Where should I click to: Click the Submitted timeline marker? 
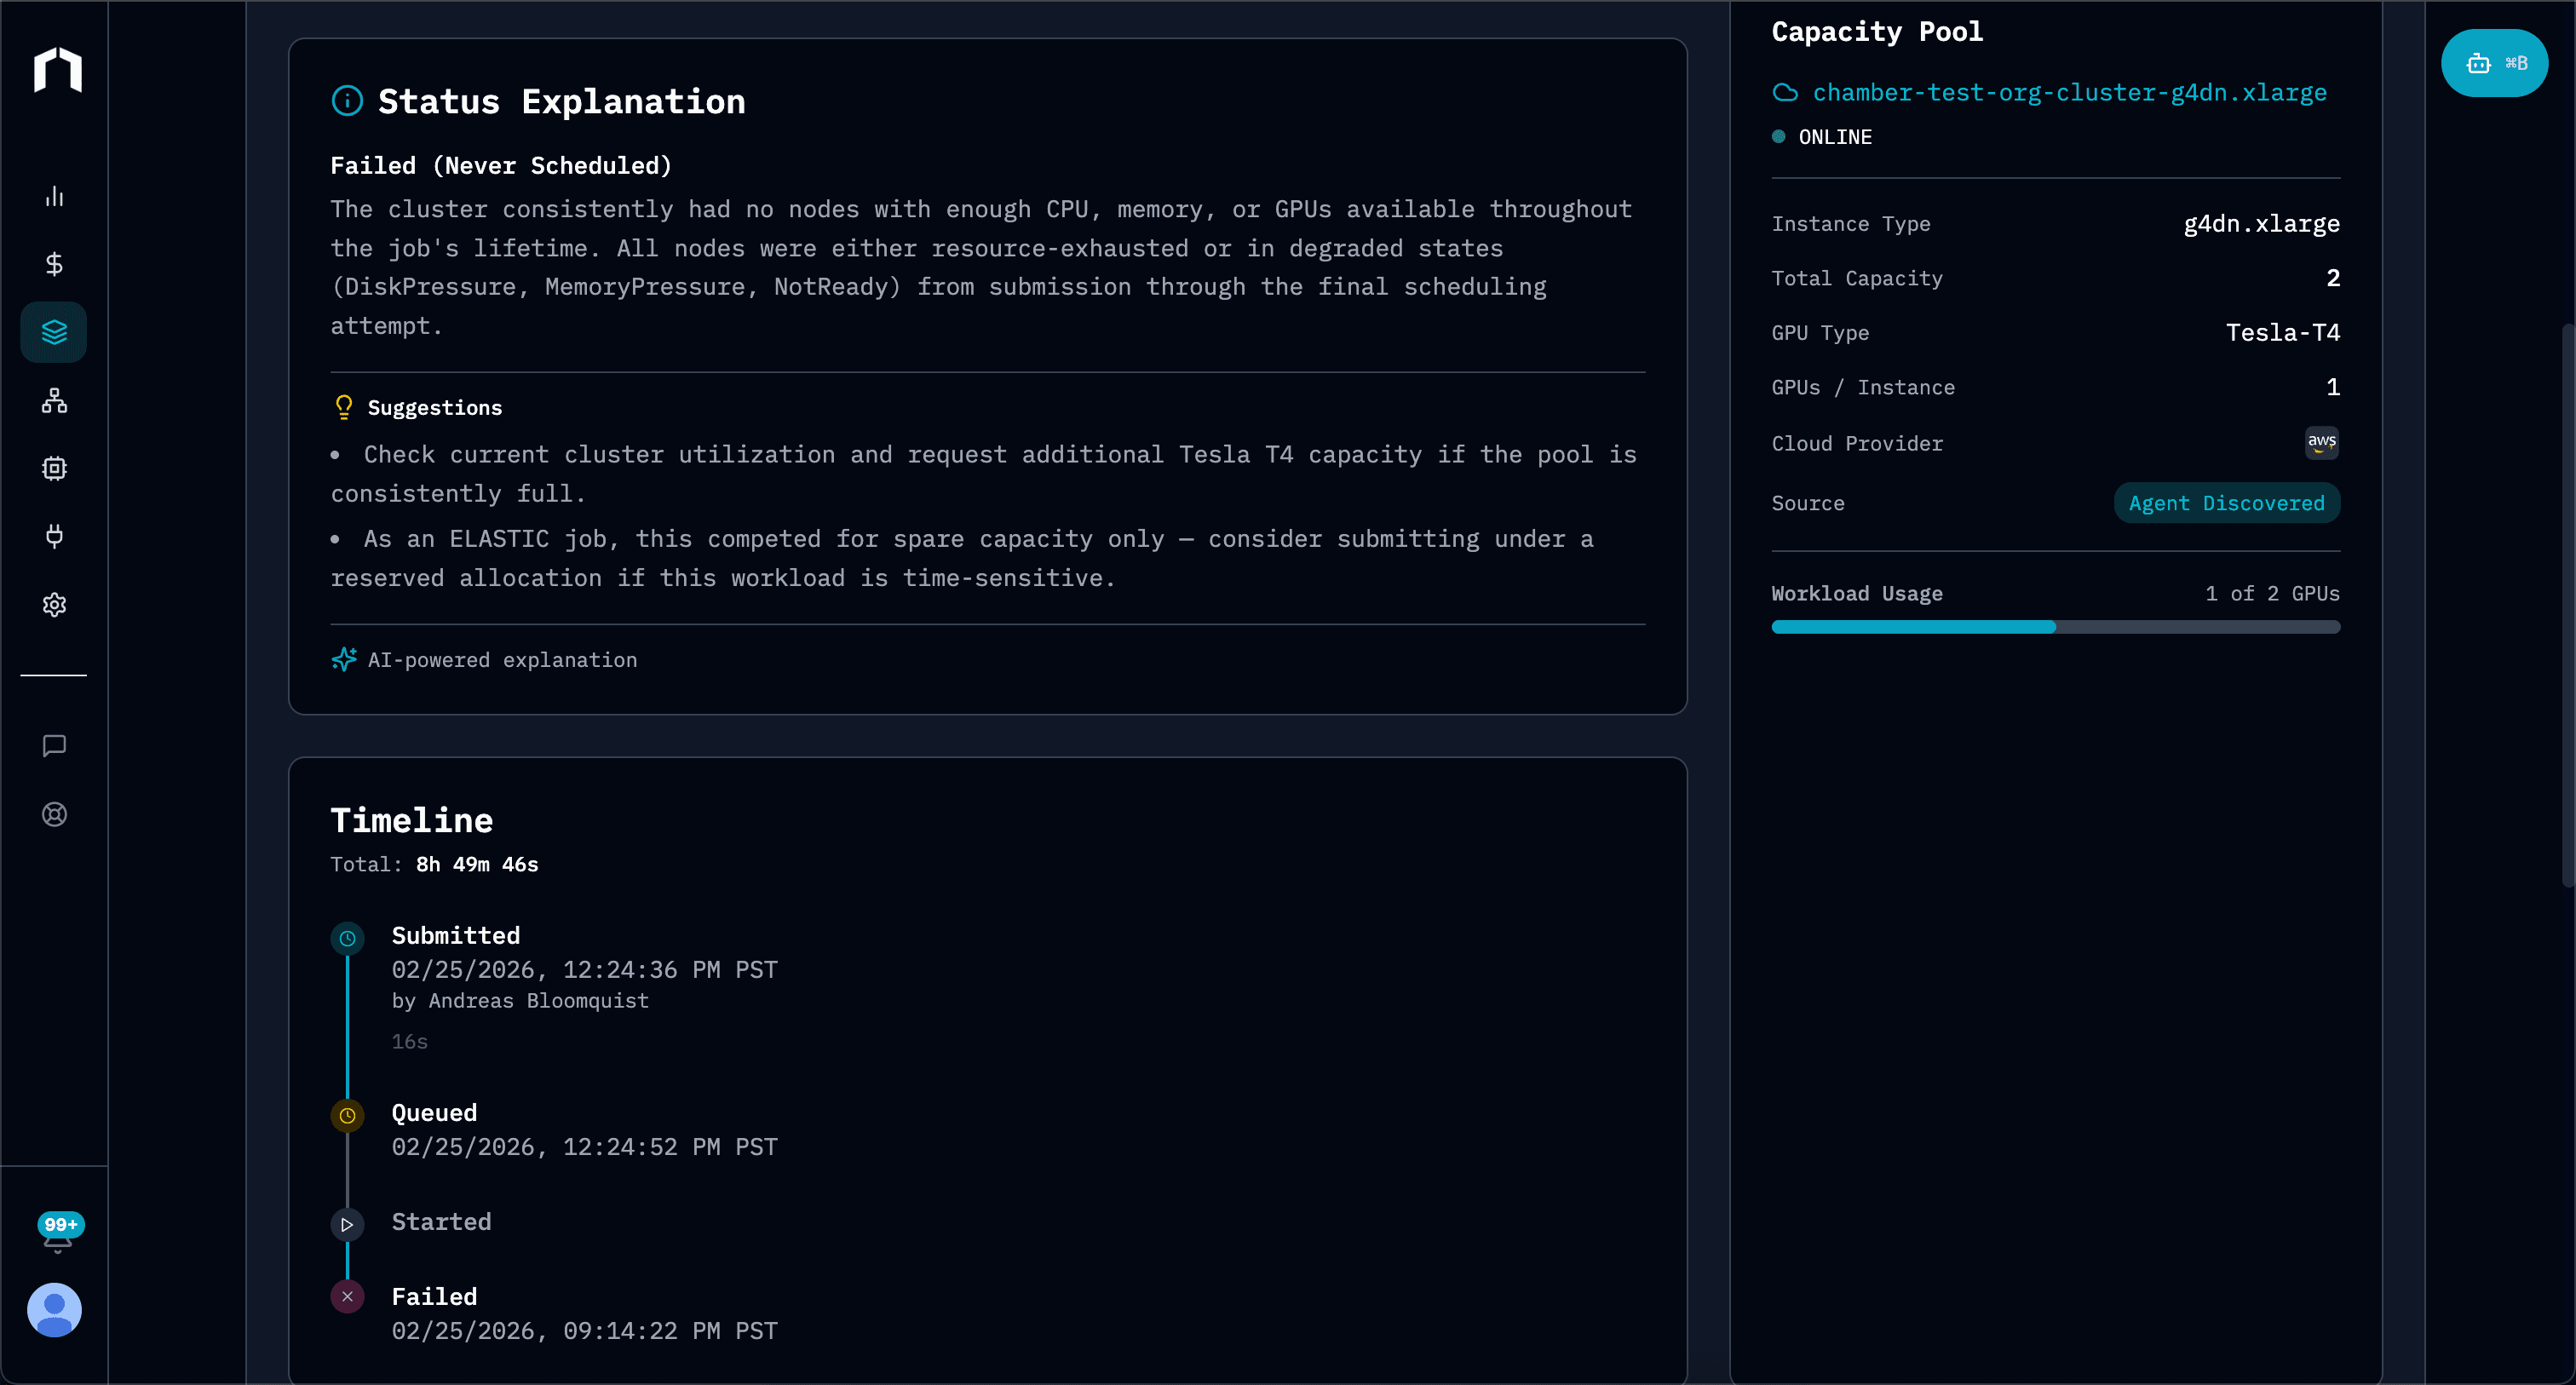(x=347, y=938)
